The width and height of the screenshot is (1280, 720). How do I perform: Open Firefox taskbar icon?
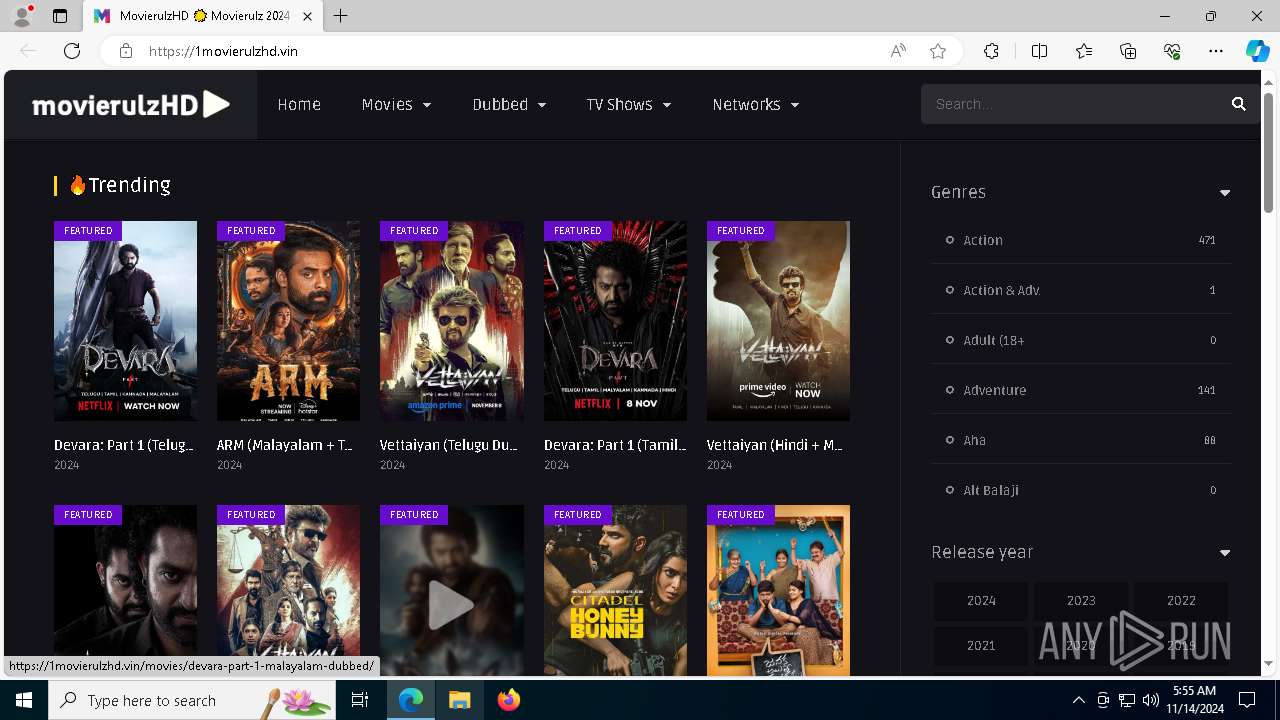[509, 700]
